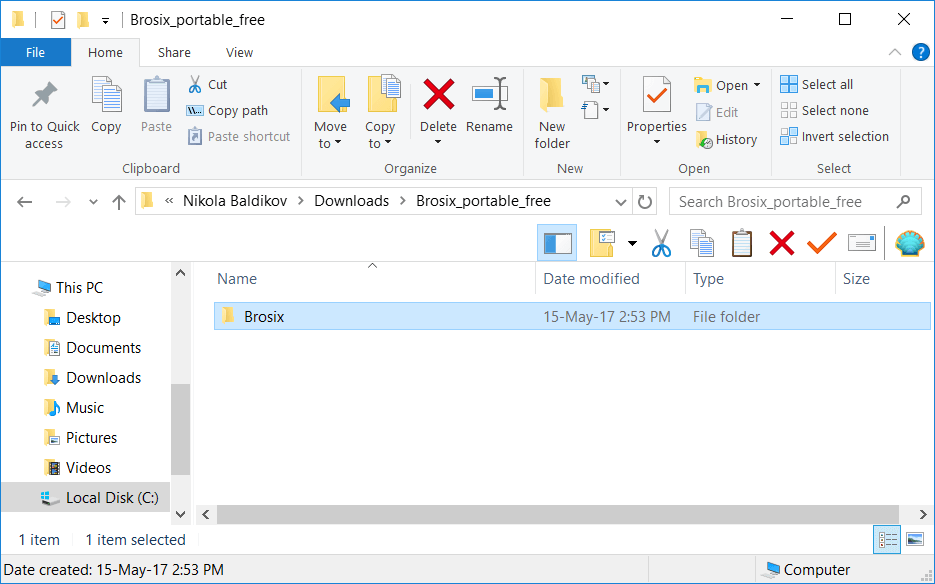The height and width of the screenshot is (584, 935).
Task: Go back with the left arrow
Action: pos(24,202)
